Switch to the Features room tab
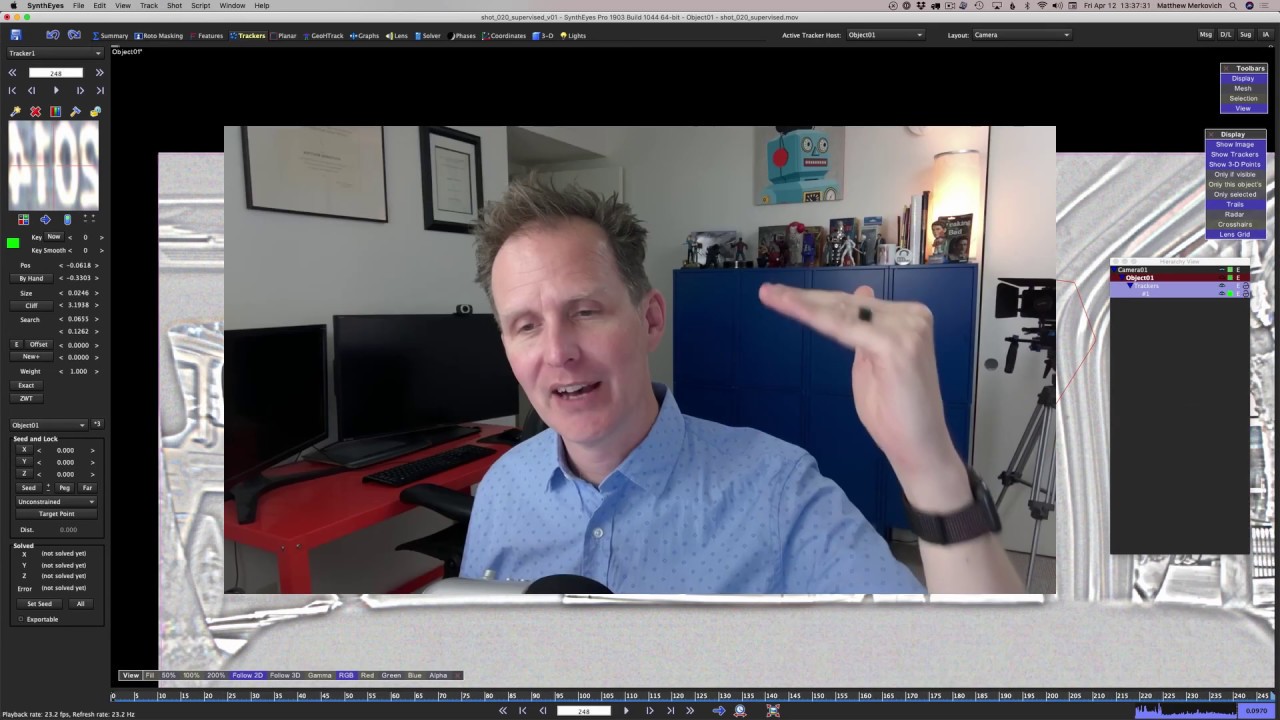 207,36
